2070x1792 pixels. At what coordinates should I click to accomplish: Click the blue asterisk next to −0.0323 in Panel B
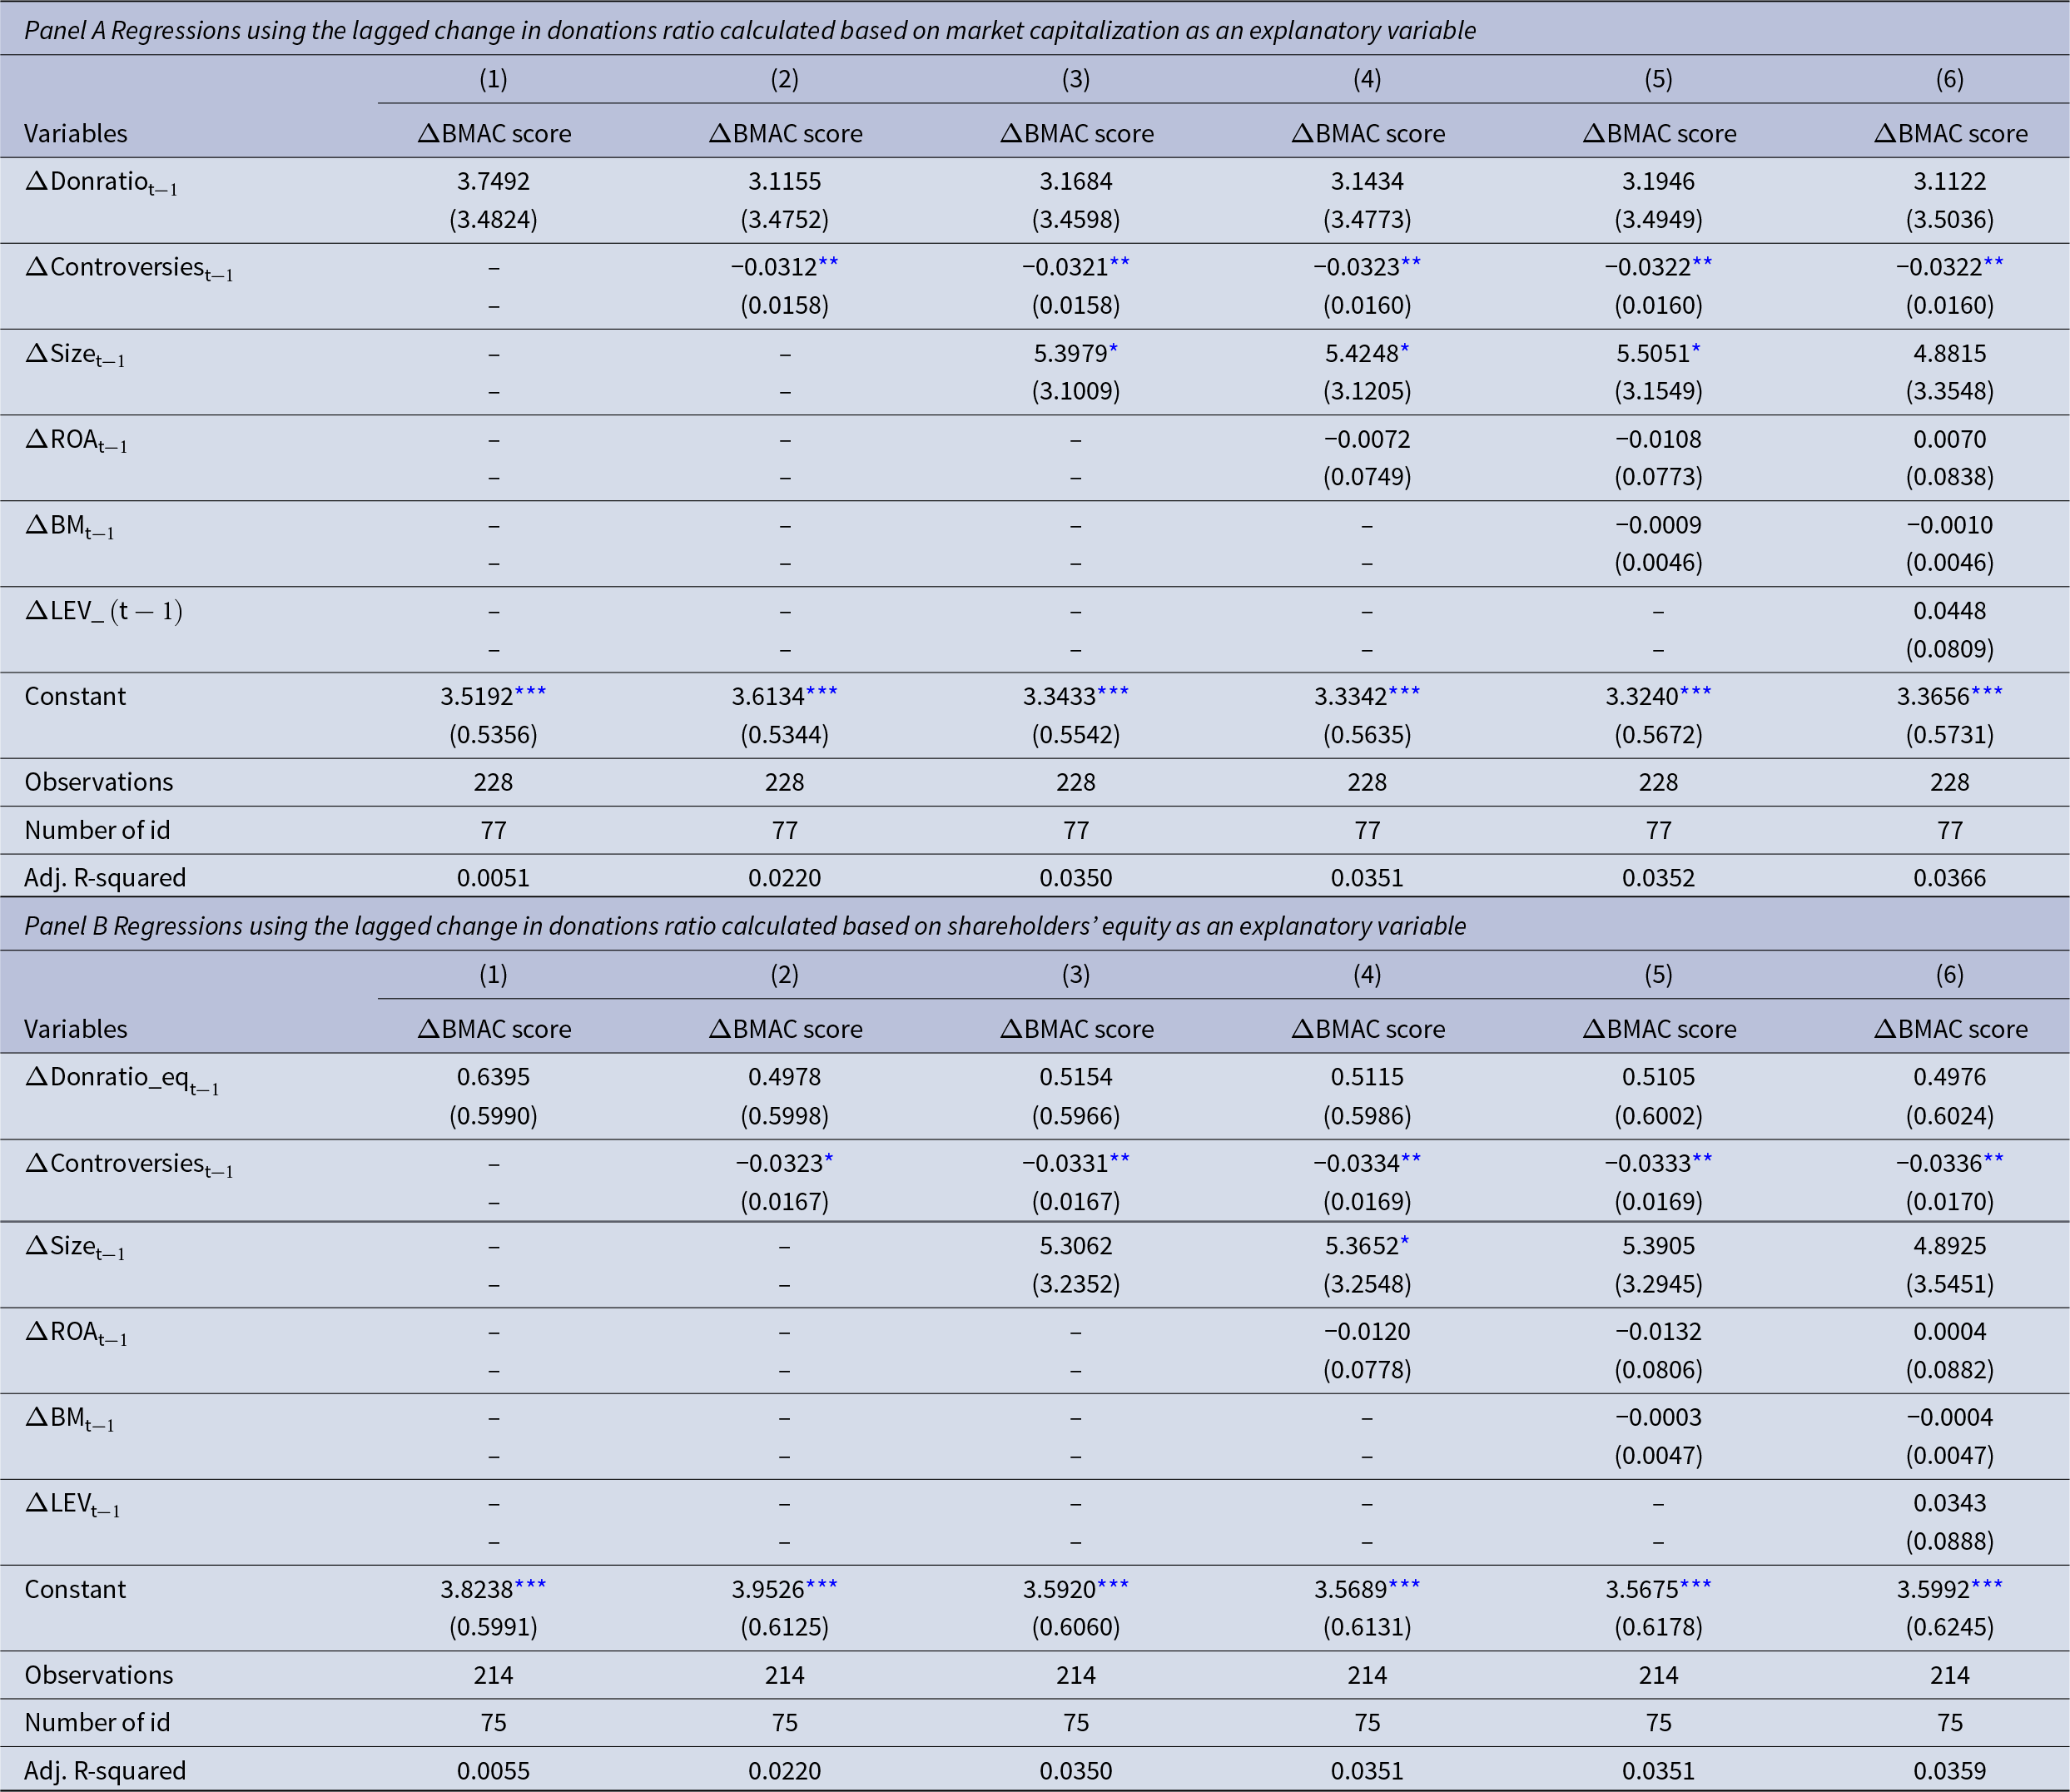point(828,1159)
